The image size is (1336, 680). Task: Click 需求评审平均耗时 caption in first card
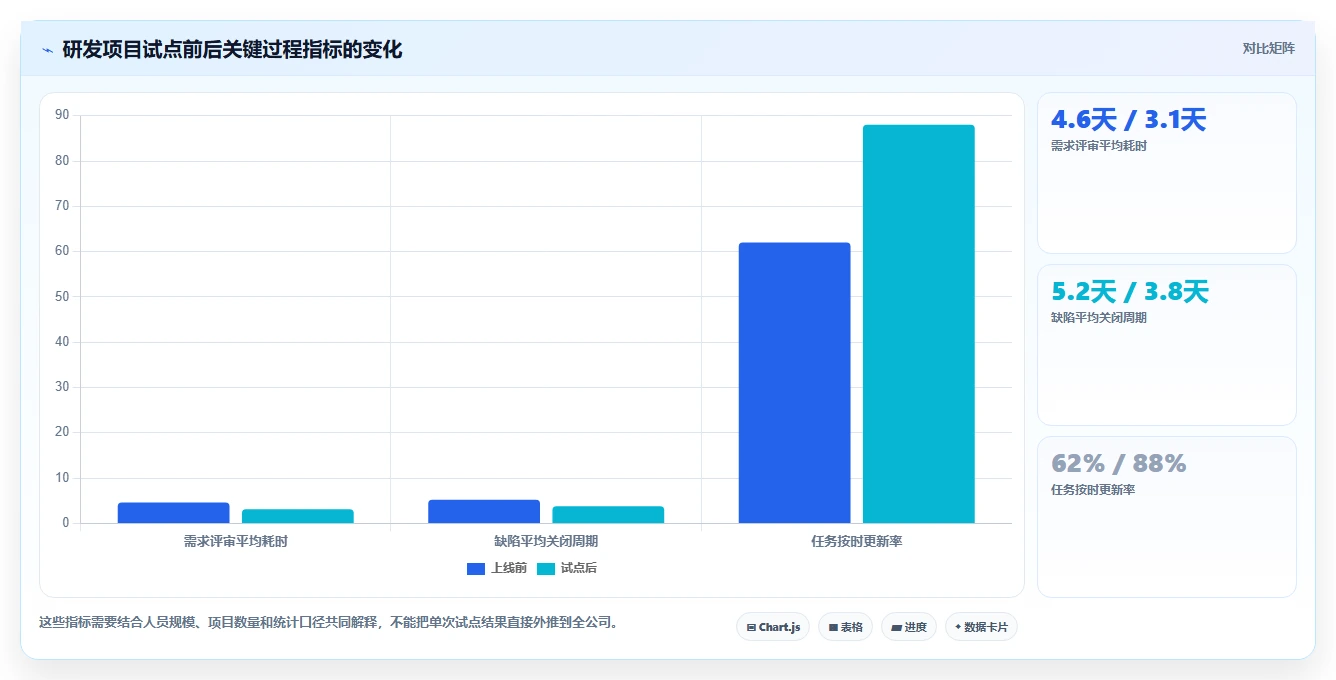(1098, 145)
